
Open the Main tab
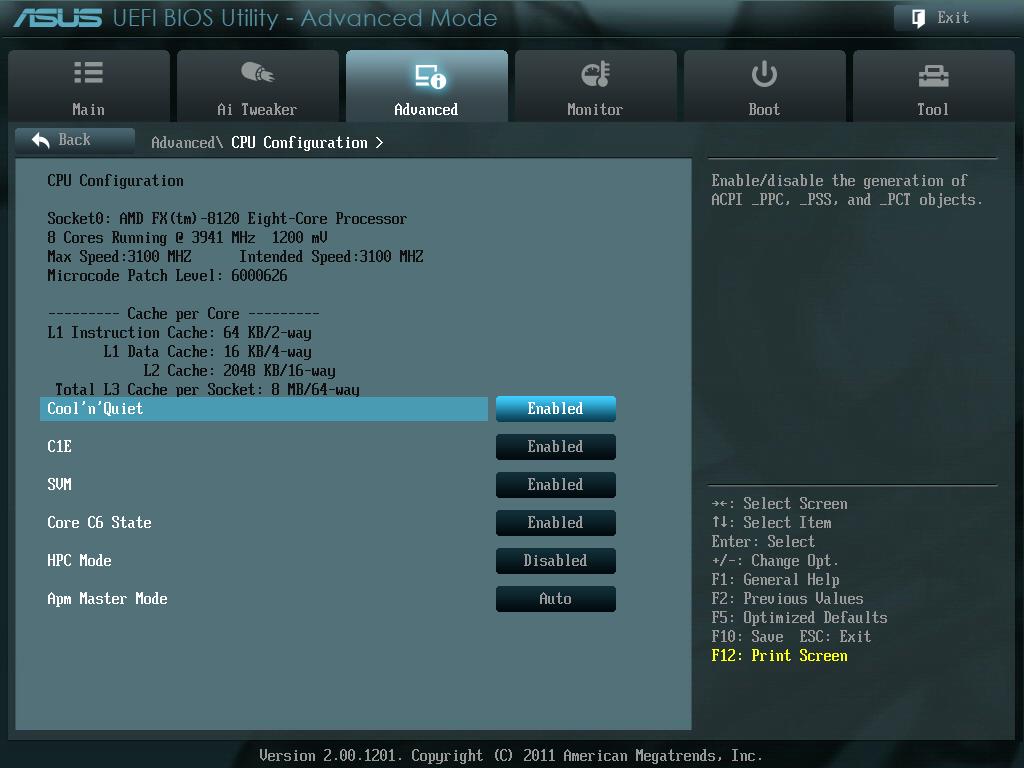tap(89, 86)
